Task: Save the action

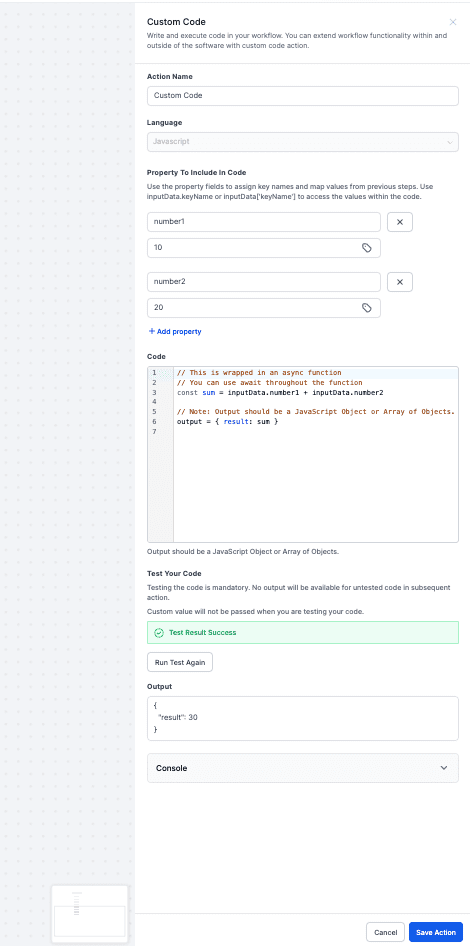Action: (436, 932)
